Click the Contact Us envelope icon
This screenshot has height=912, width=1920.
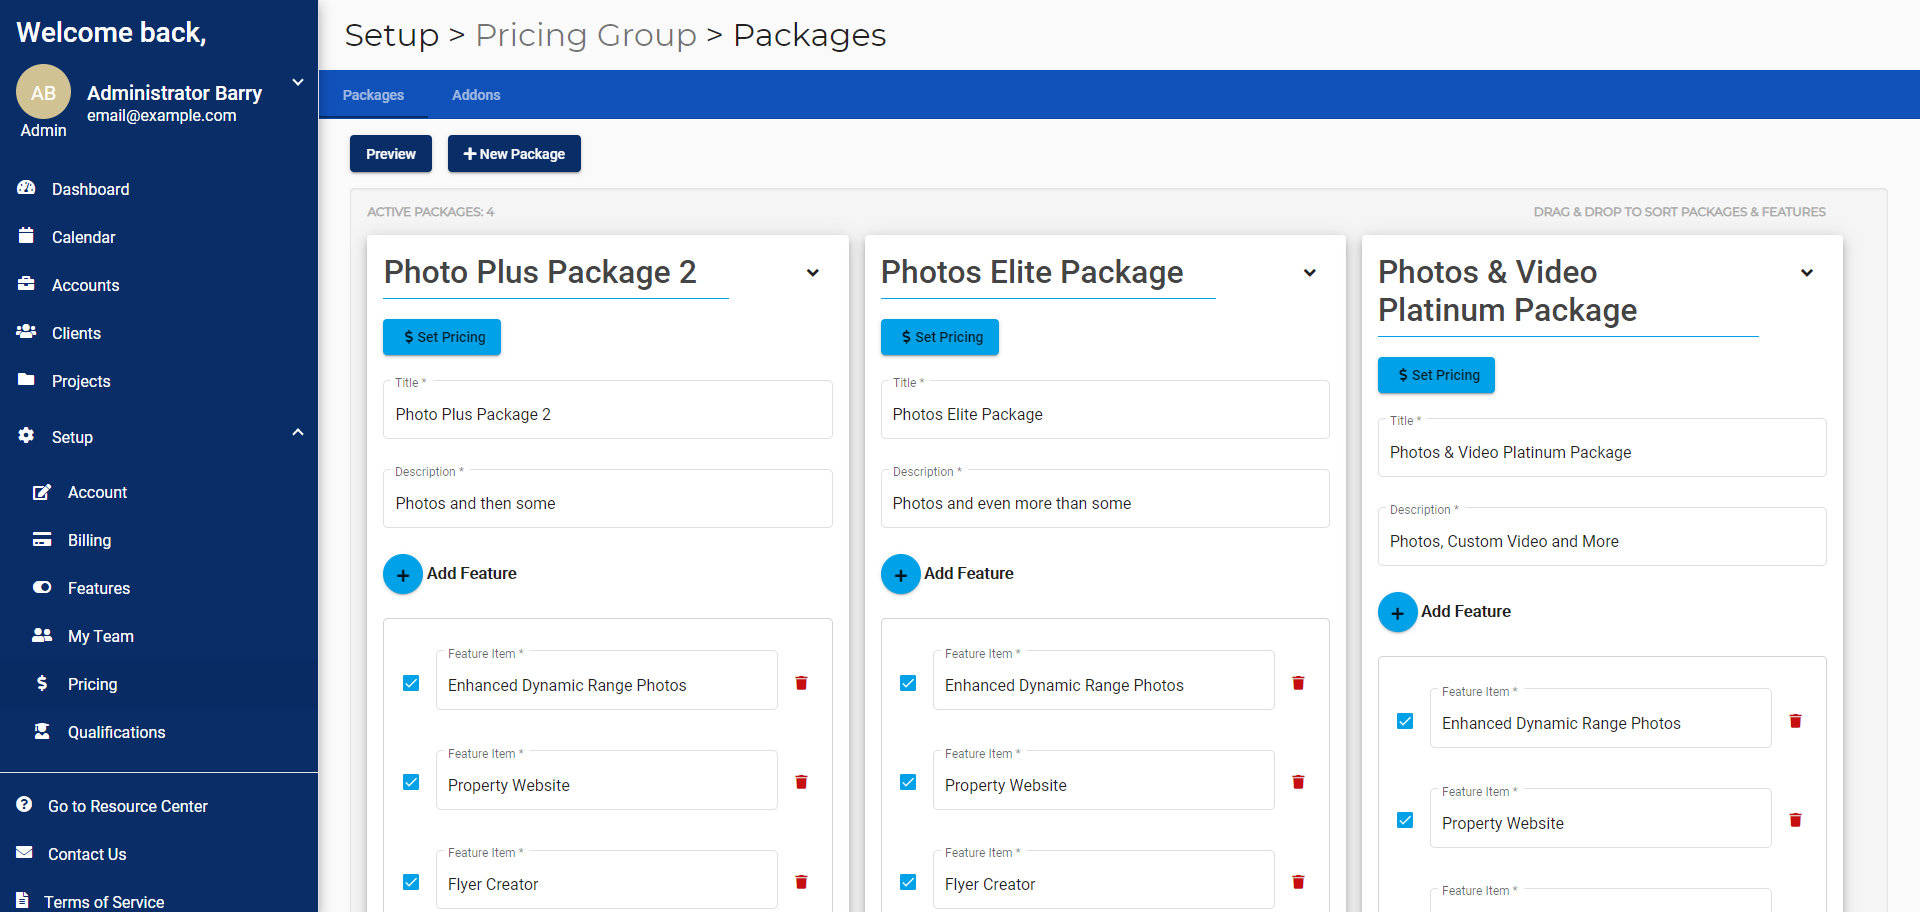tap(24, 853)
